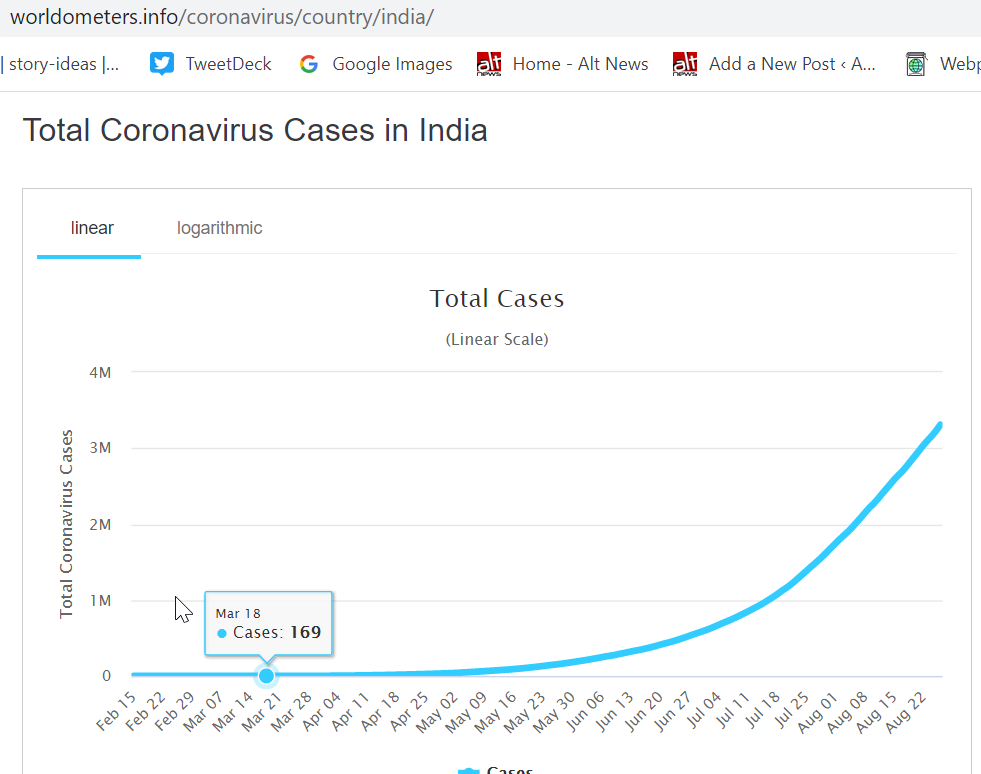Open the story-ideas bookmark
Image resolution: width=981 pixels, height=774 pixels.
coord(60,64)
